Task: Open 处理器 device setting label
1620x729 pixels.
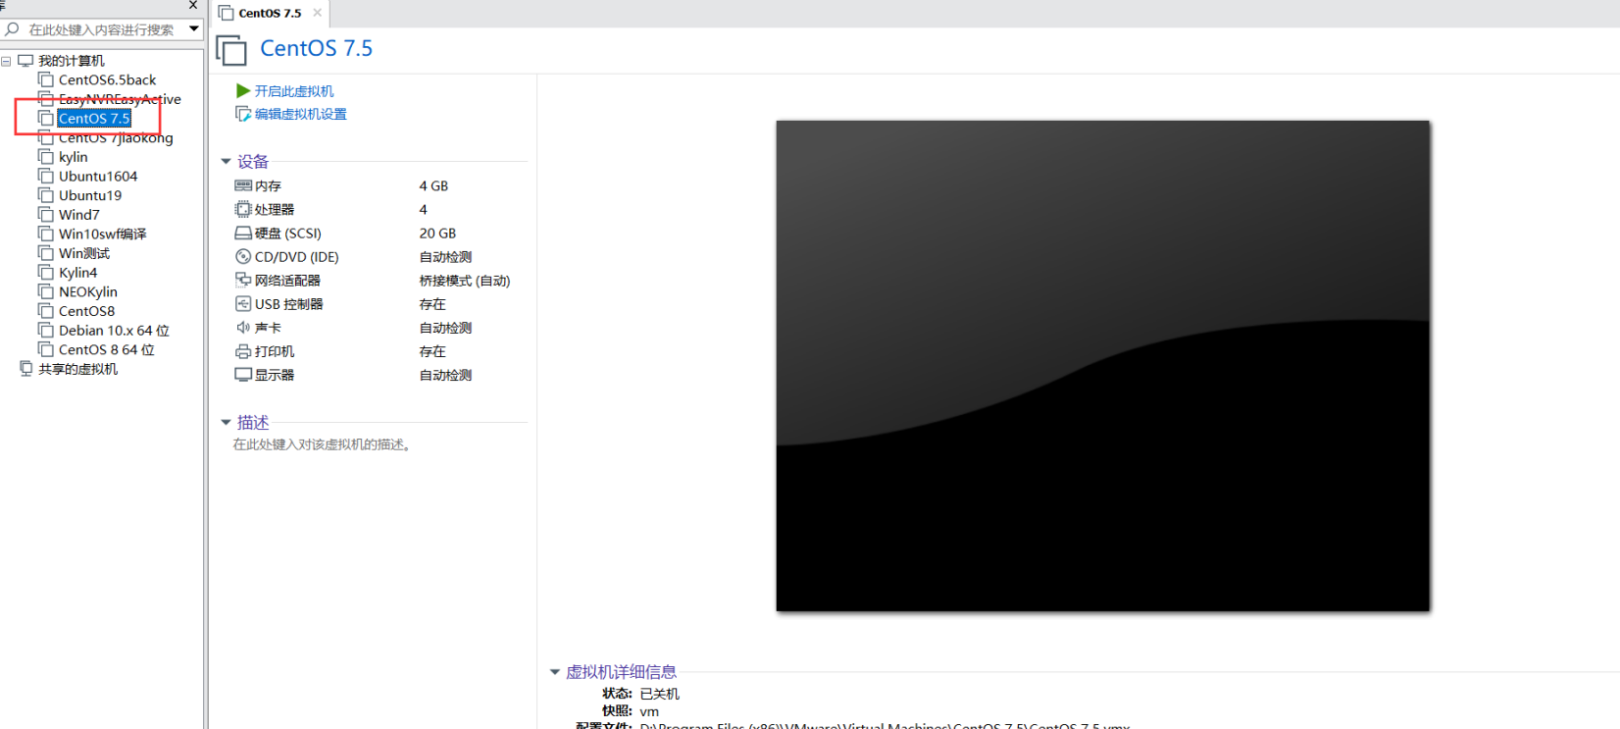Action: tap(274, 210)
